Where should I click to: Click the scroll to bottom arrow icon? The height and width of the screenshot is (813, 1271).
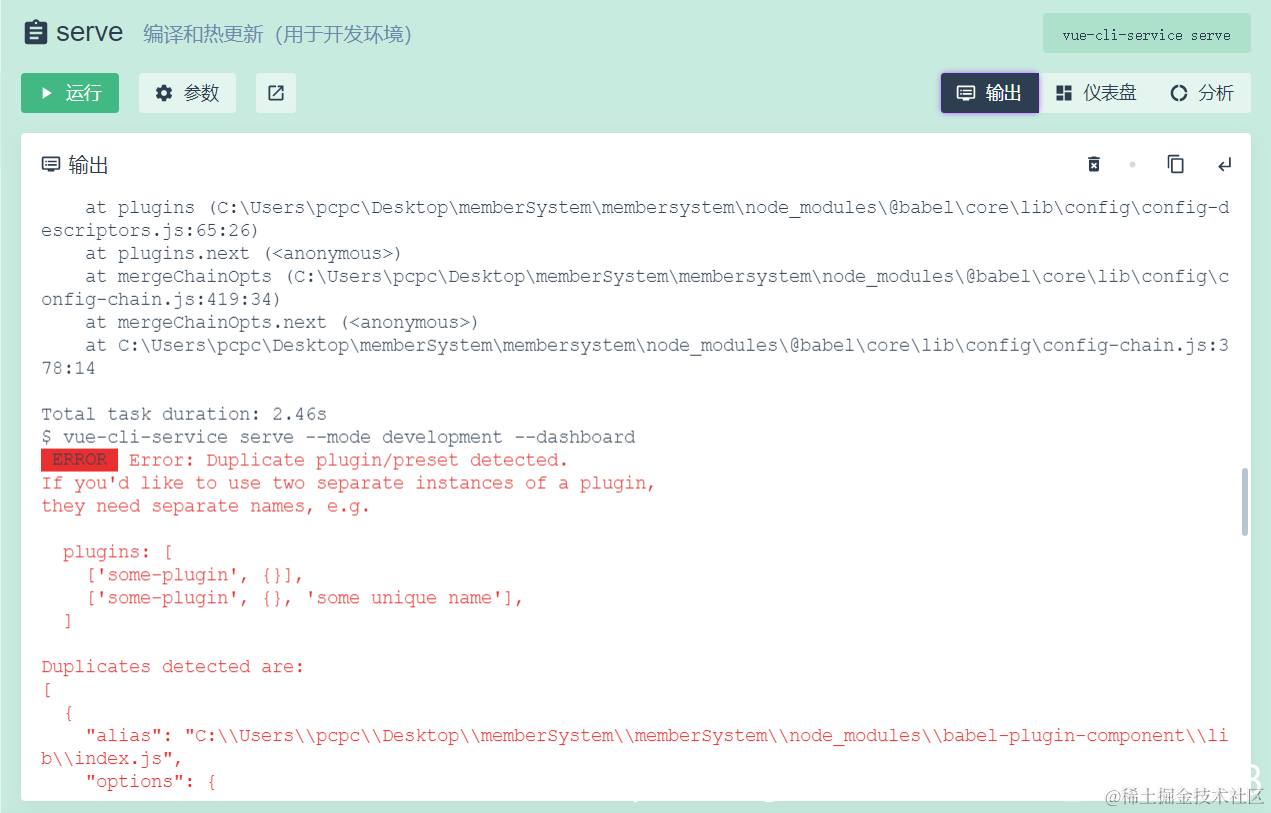pos(1224,164)
